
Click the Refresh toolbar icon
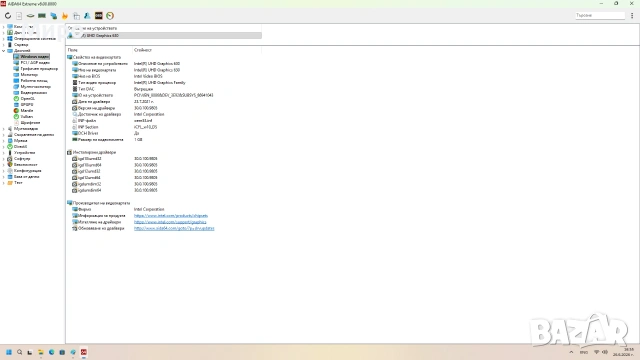click(8, 16)
